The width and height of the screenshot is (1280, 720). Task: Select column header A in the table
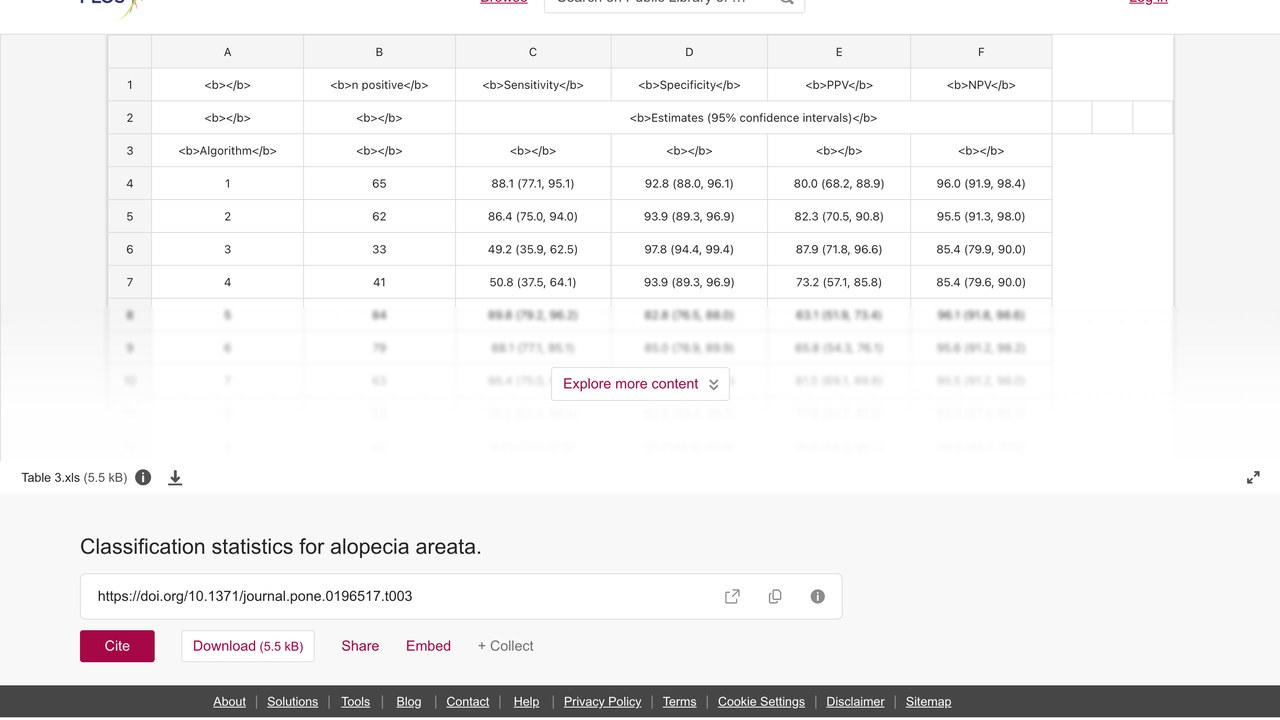(228, 52)
